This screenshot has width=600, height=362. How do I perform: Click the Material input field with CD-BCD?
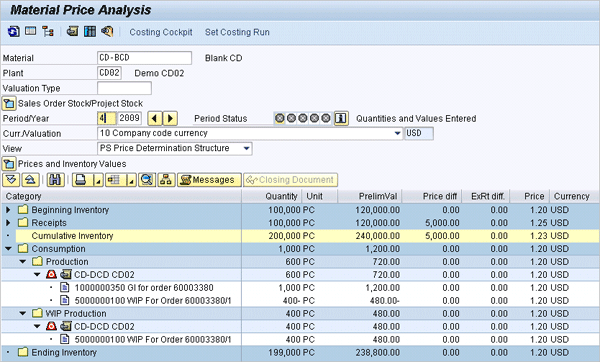144,58
